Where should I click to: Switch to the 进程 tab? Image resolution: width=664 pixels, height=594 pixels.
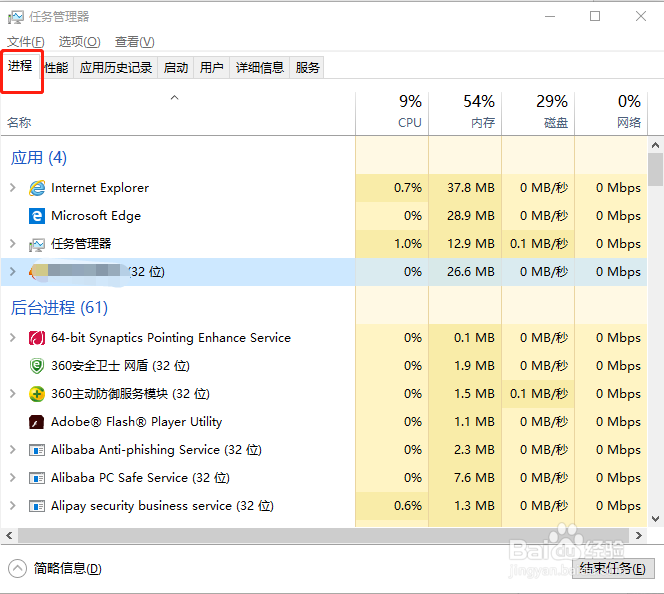[x=20, y=66]
